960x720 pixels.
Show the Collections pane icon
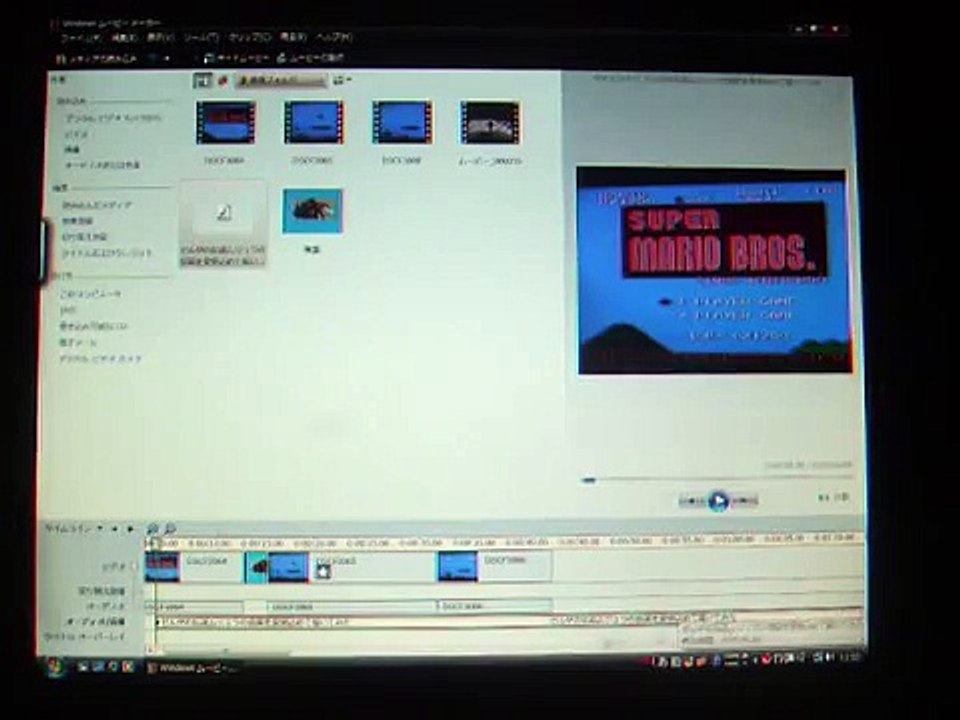223,80
